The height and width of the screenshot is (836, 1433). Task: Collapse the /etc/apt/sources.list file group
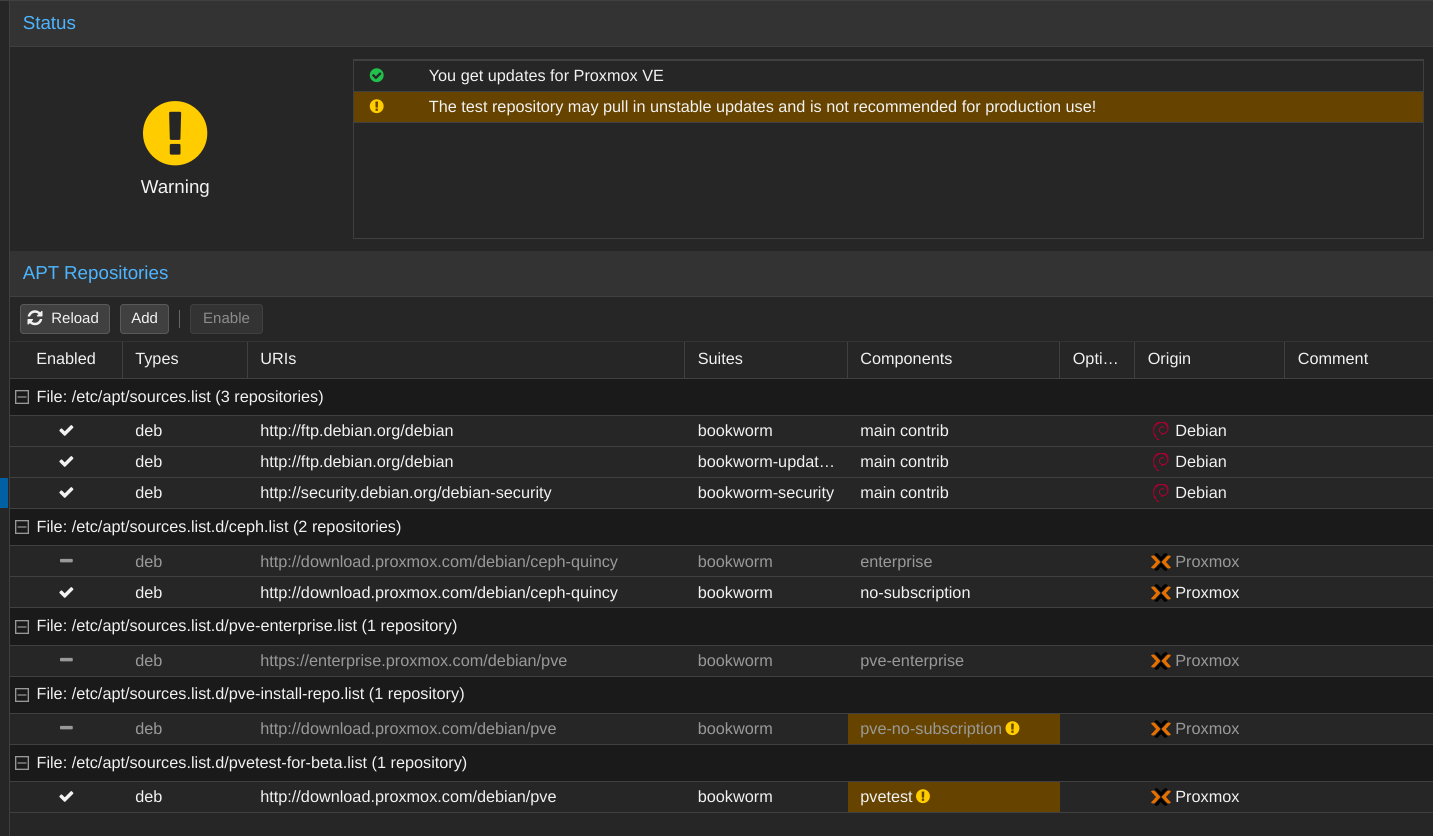pyautogui.click(x=21, y=396)
